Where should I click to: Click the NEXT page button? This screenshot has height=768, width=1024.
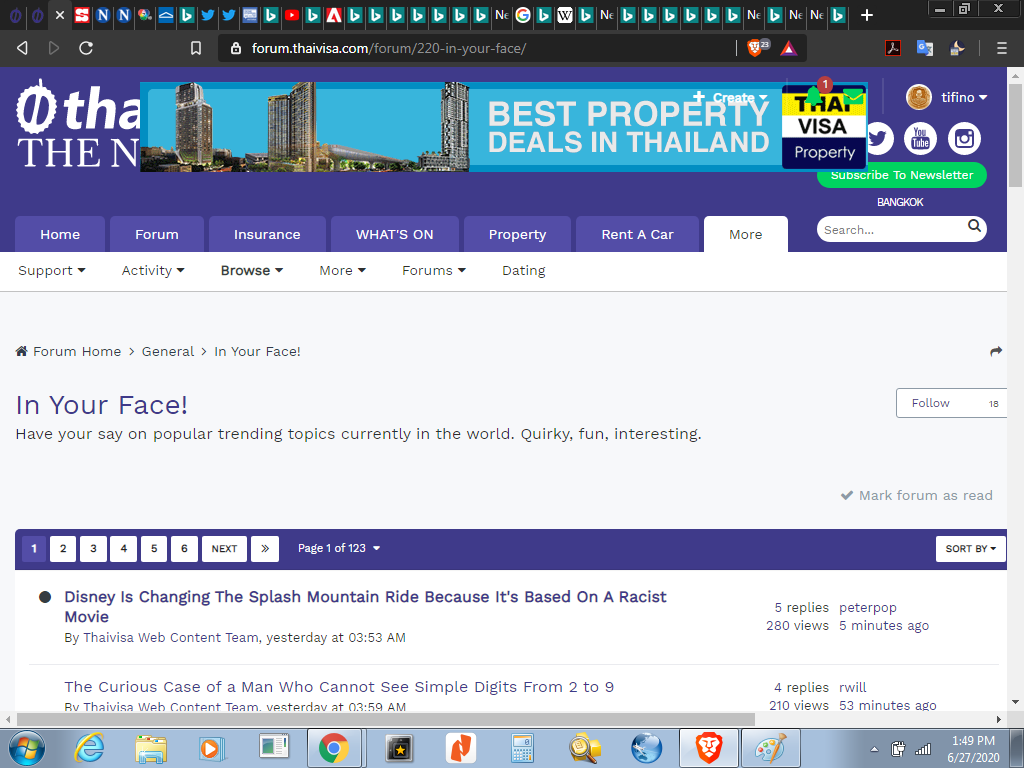pyautogui.click(x=224, y=549)
